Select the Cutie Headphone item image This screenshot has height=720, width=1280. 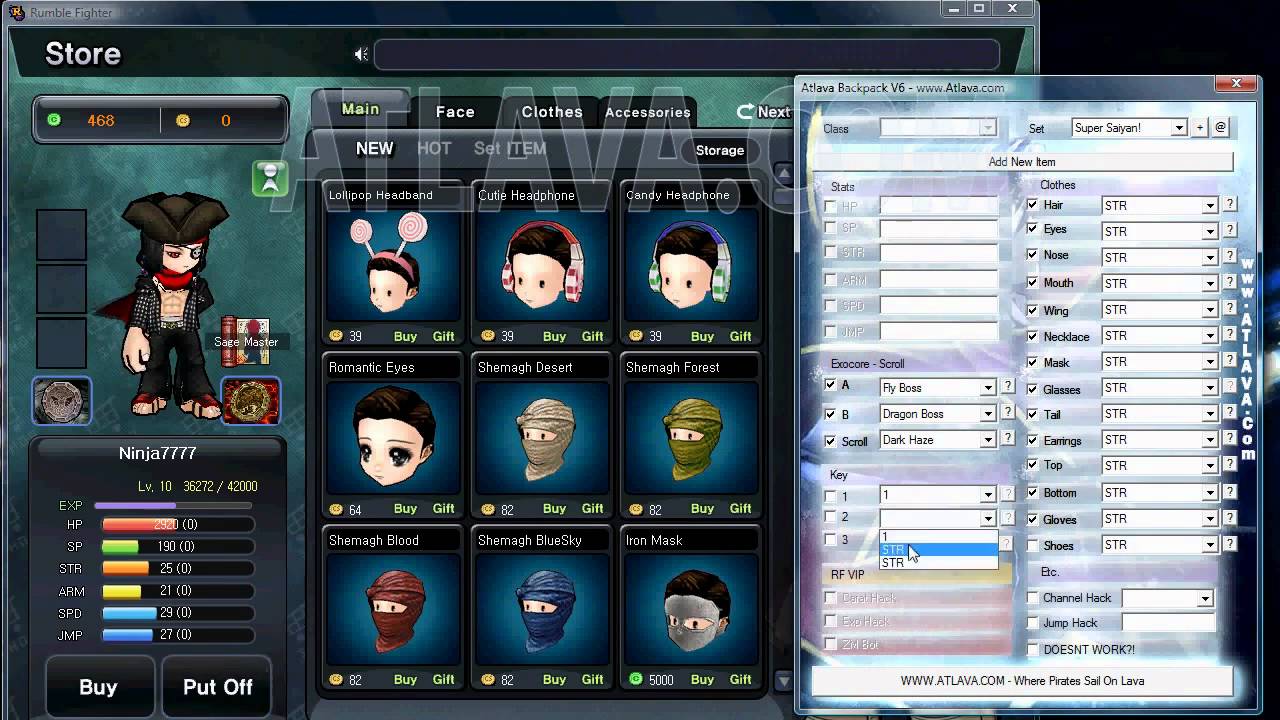pyautogui.click(x=541, y=265)
